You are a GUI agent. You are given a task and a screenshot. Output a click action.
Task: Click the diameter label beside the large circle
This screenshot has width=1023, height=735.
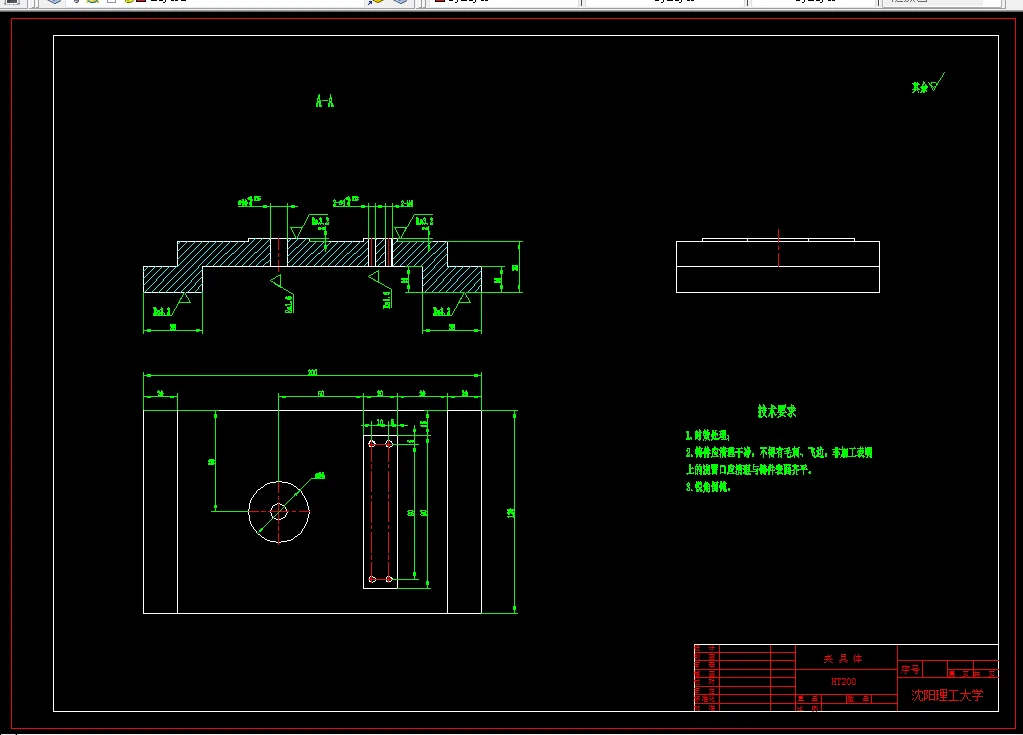tap(319, 475)
